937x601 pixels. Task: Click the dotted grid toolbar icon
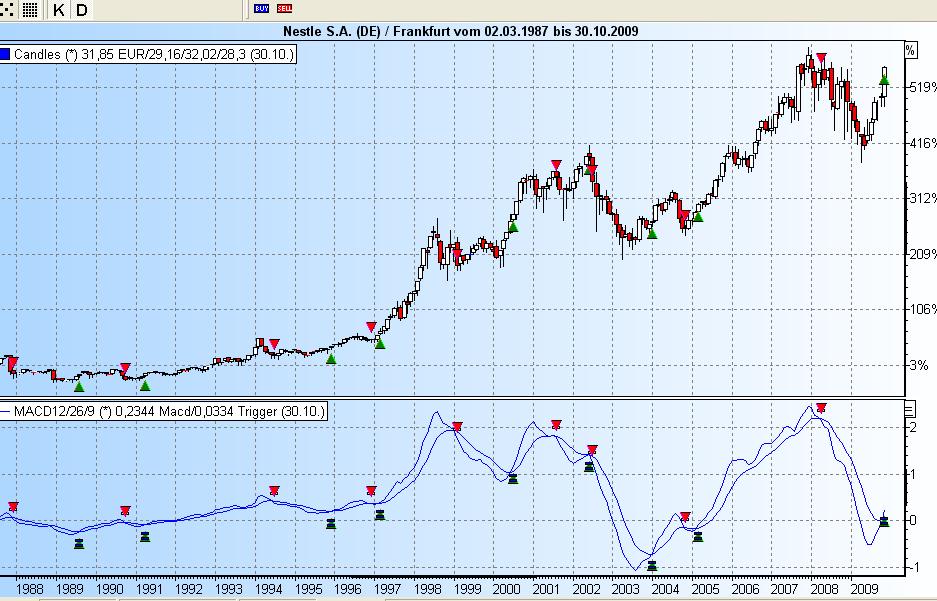coord(7,9)
